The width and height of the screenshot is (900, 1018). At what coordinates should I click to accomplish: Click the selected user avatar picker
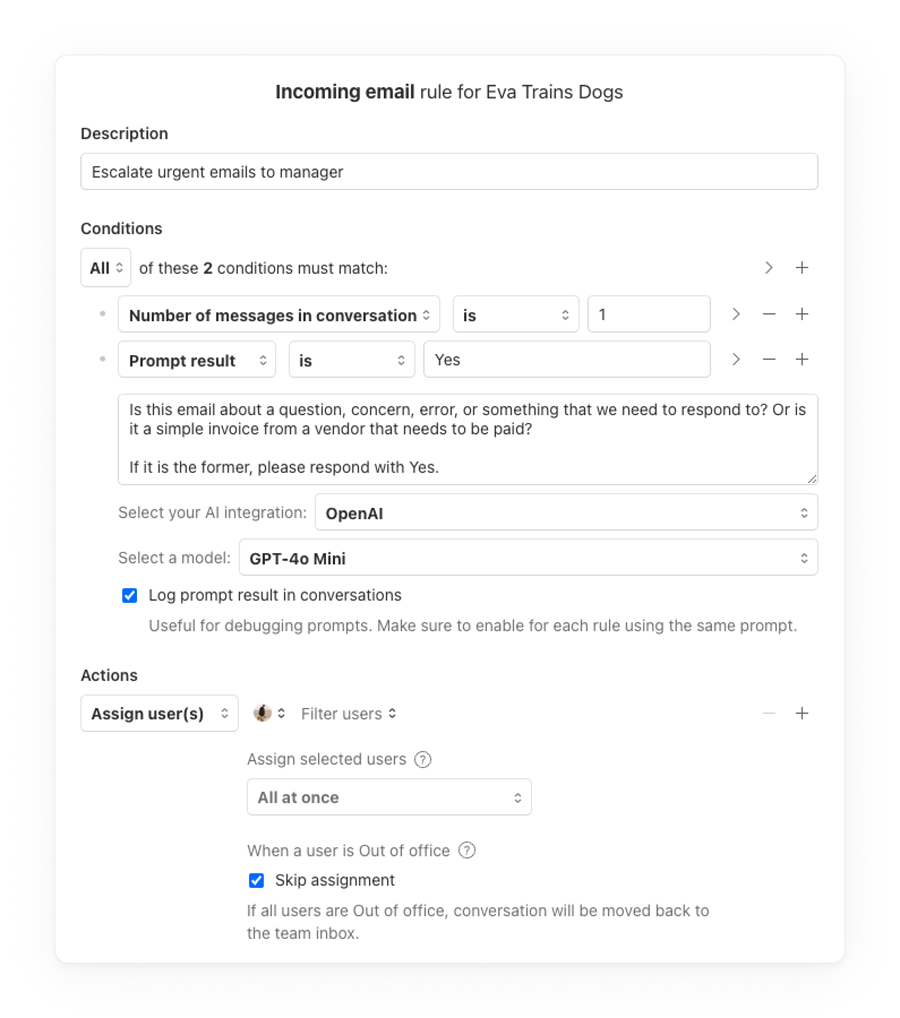tap(269, 714)
